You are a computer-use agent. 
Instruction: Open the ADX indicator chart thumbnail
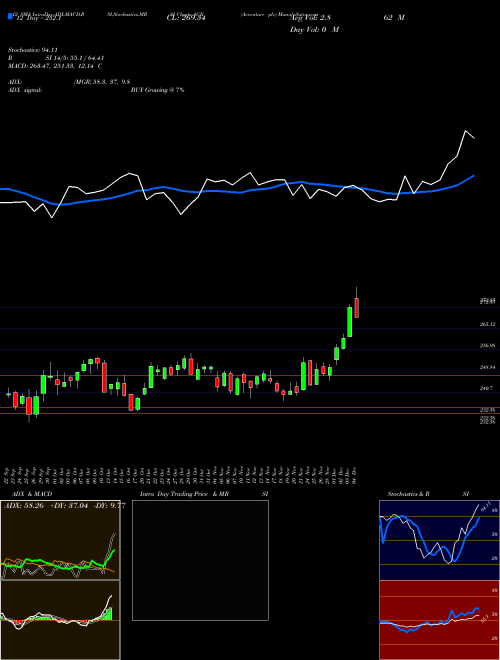coord(60,540)
